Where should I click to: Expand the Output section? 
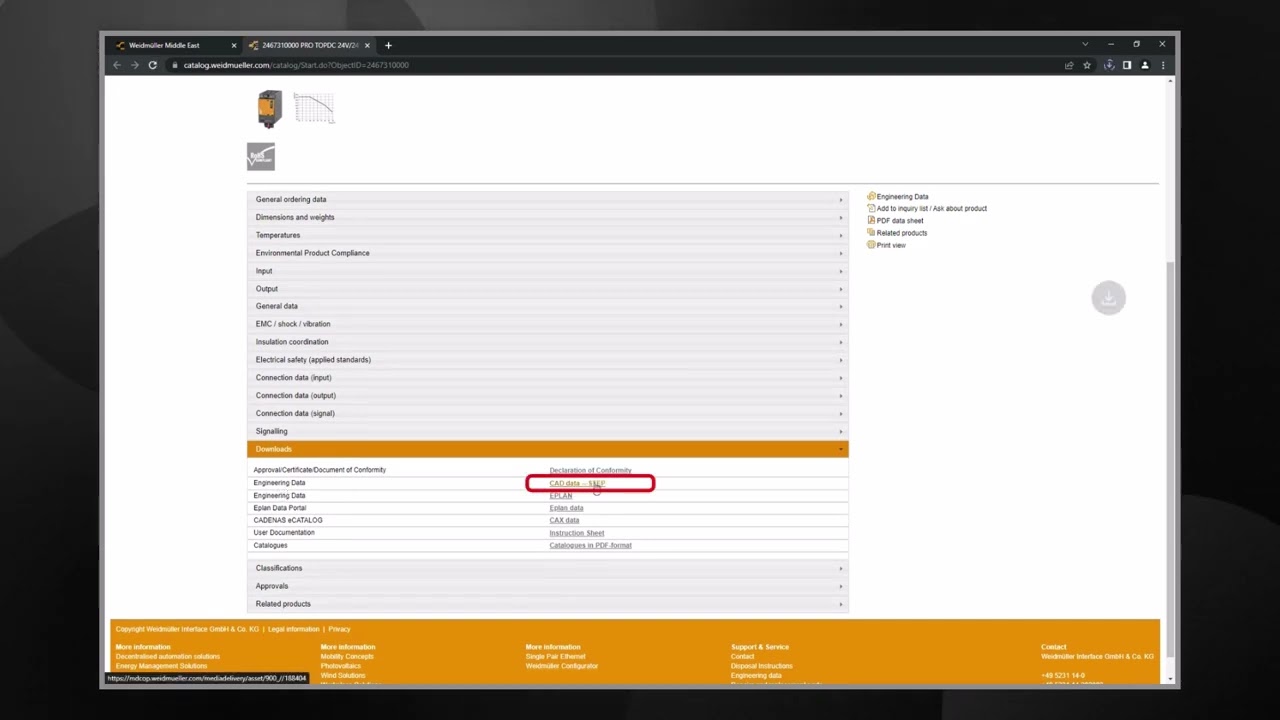(547, 288)
